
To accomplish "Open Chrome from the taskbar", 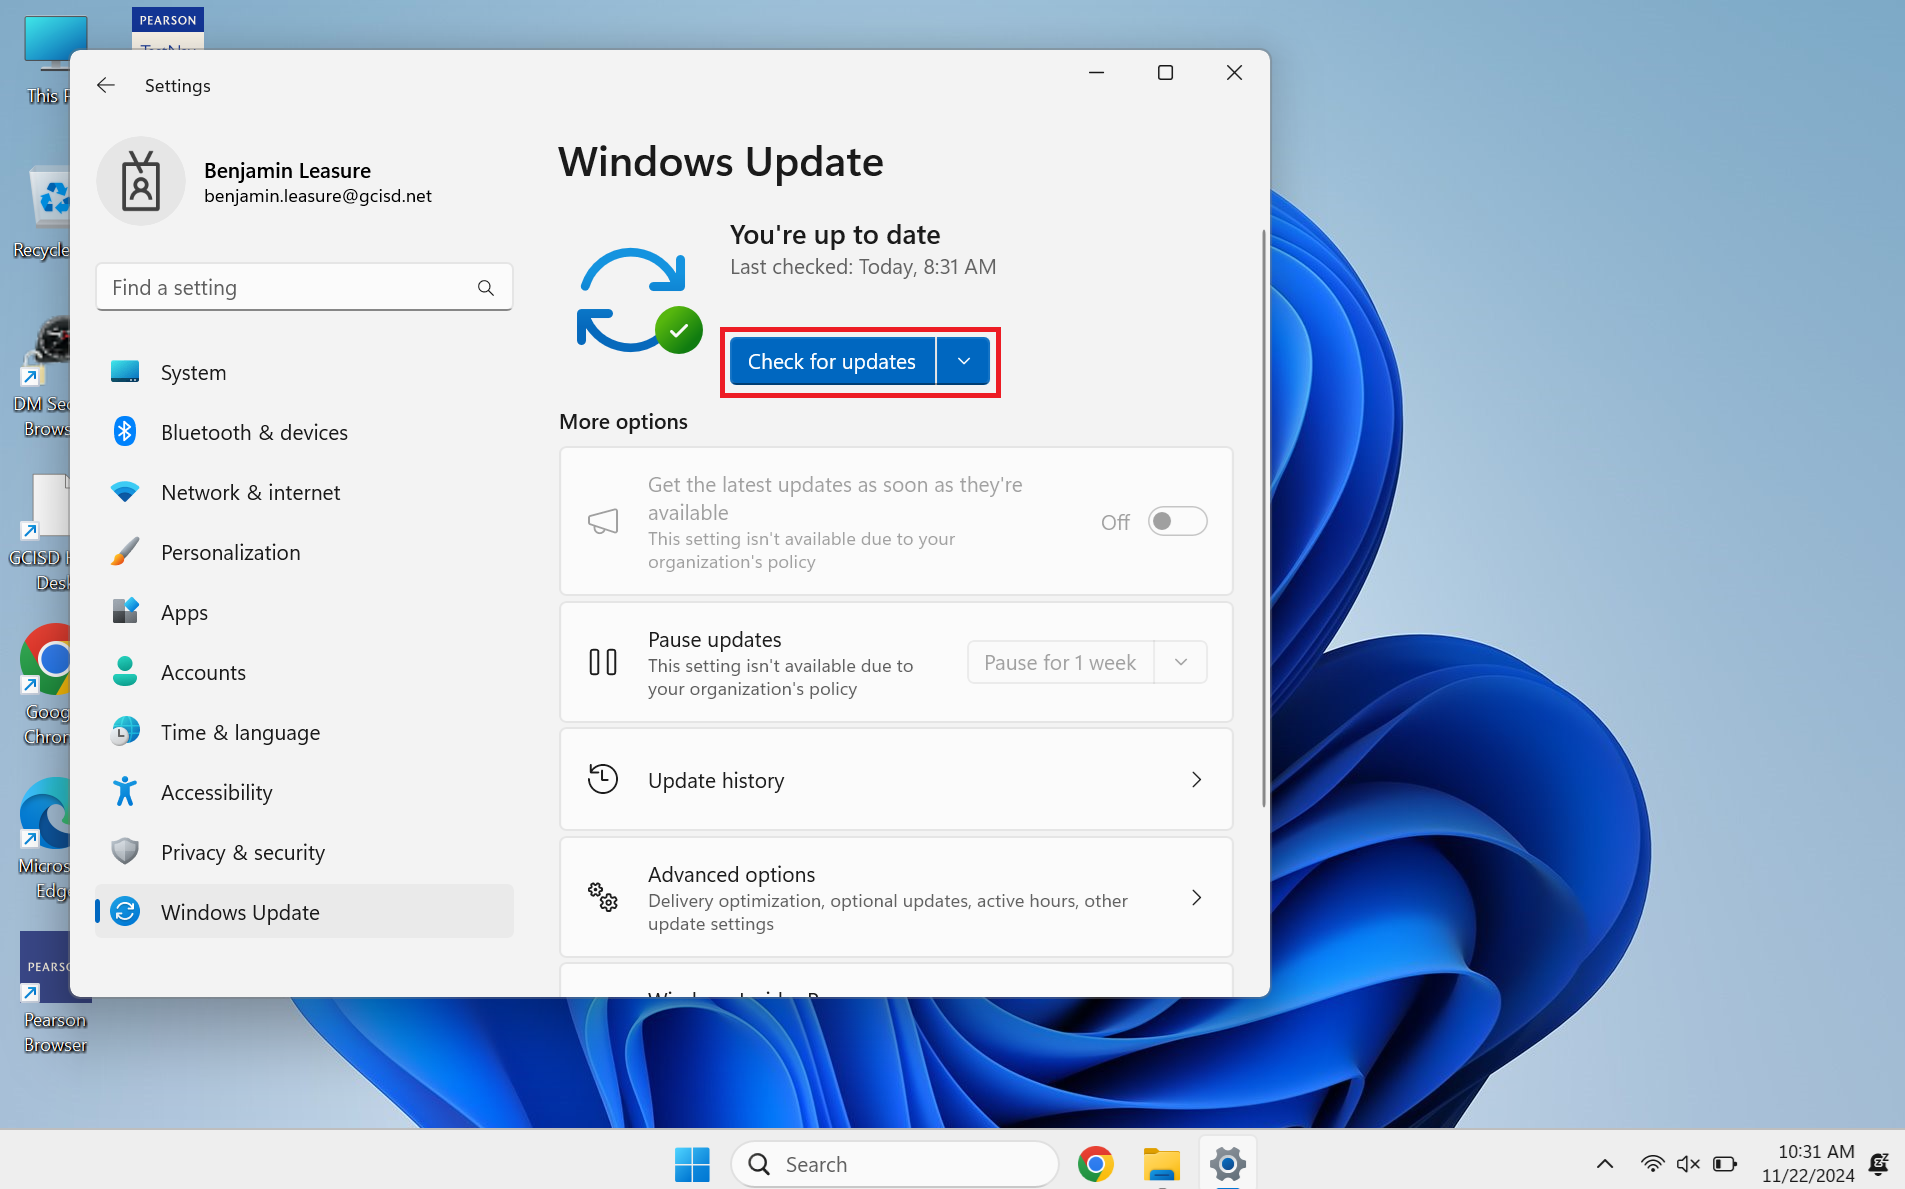I will pyautogui.click(x=1095, y=1164).
